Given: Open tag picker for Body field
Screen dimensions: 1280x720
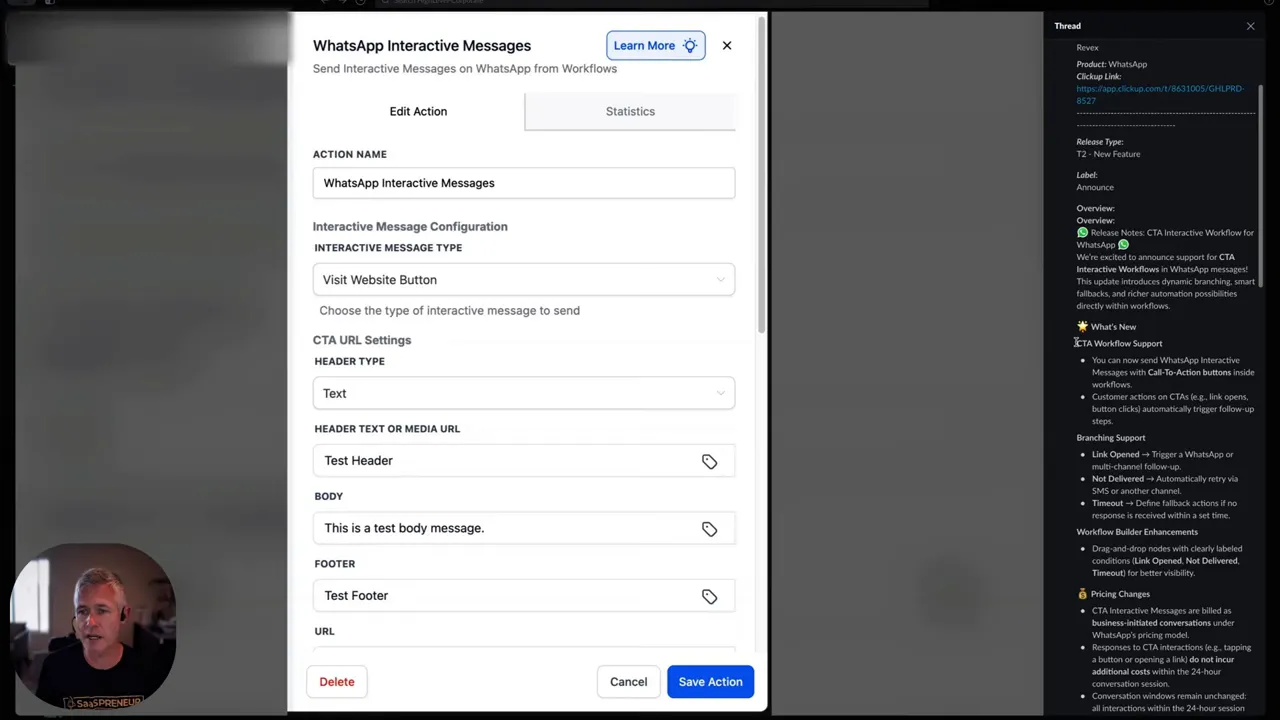Looking at the screenshot, I should 709,529.
